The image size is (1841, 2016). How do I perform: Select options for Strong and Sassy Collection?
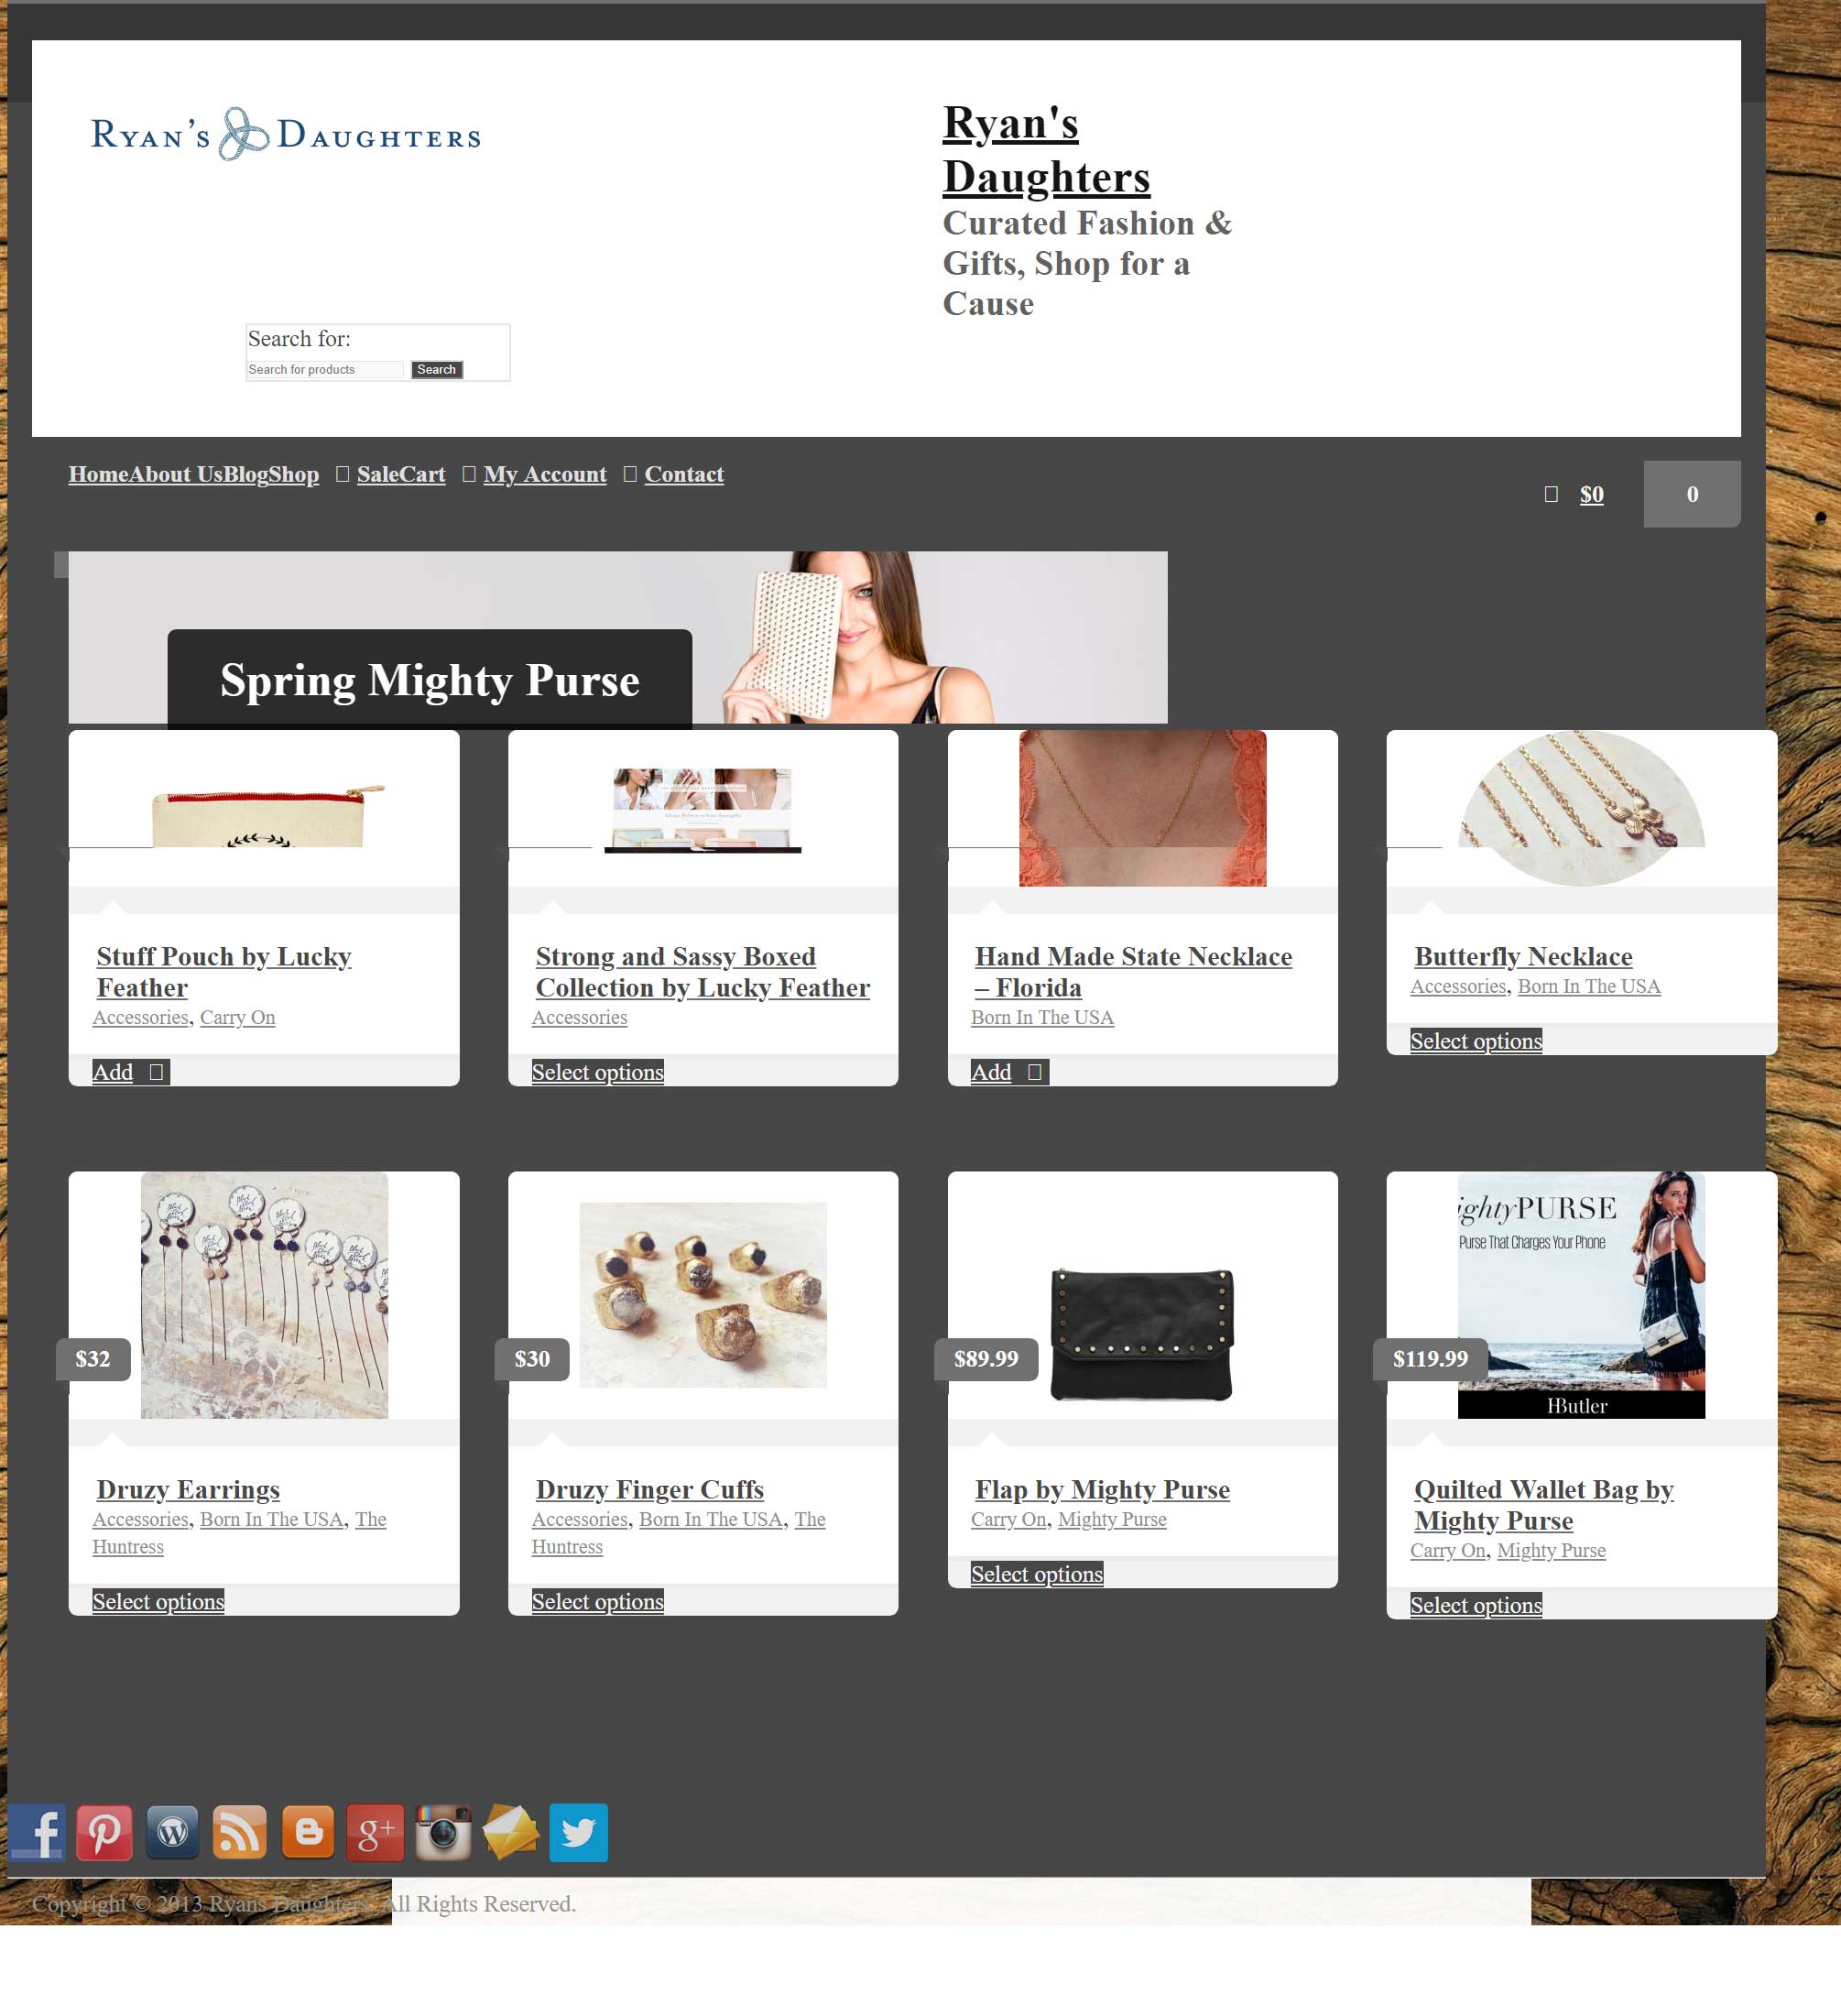pyautogui.click(x=597, y=1072)
